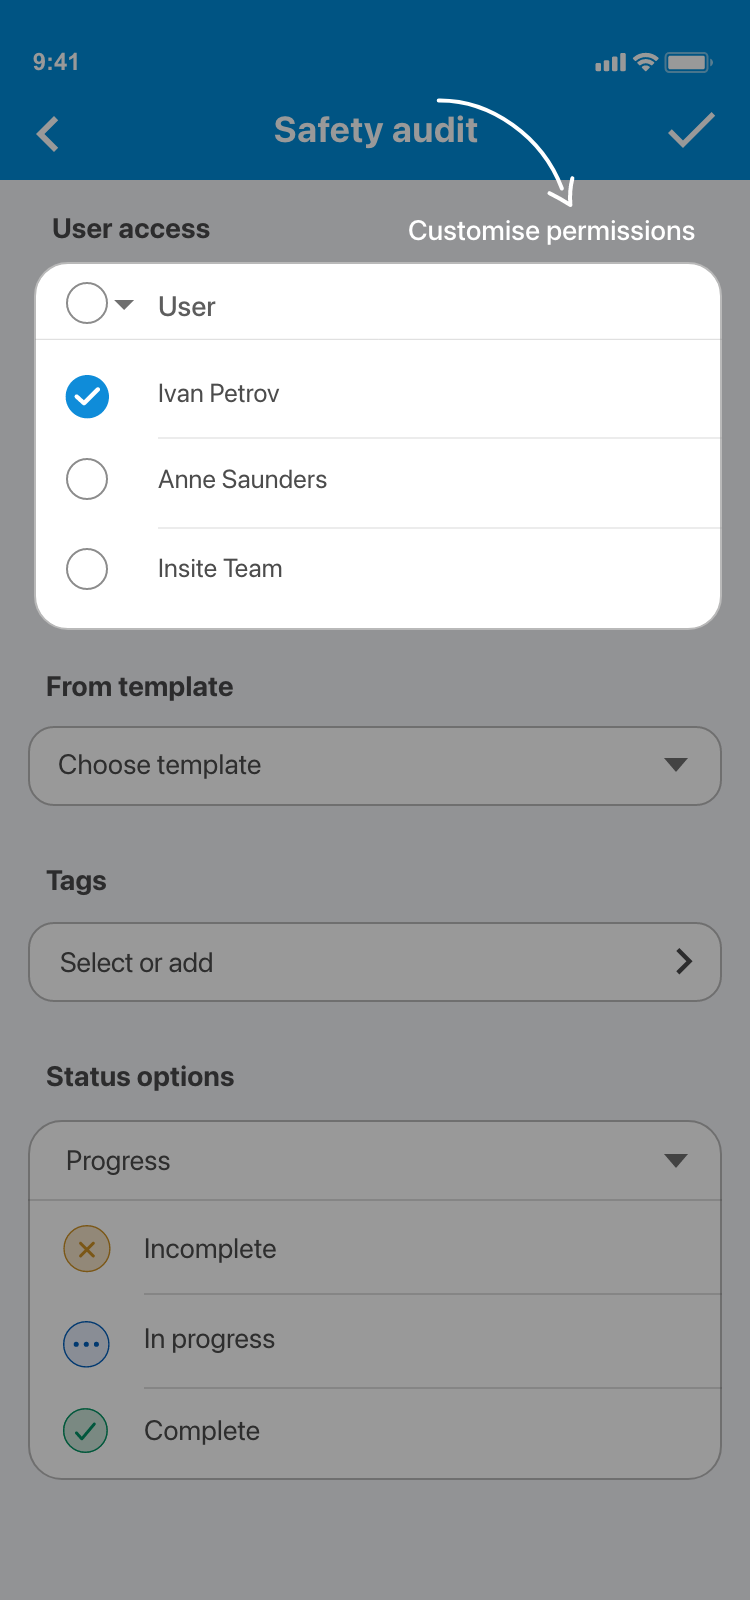
Task: Tap the Wi-Fi icon in status bar
Action: pos(646,62)
